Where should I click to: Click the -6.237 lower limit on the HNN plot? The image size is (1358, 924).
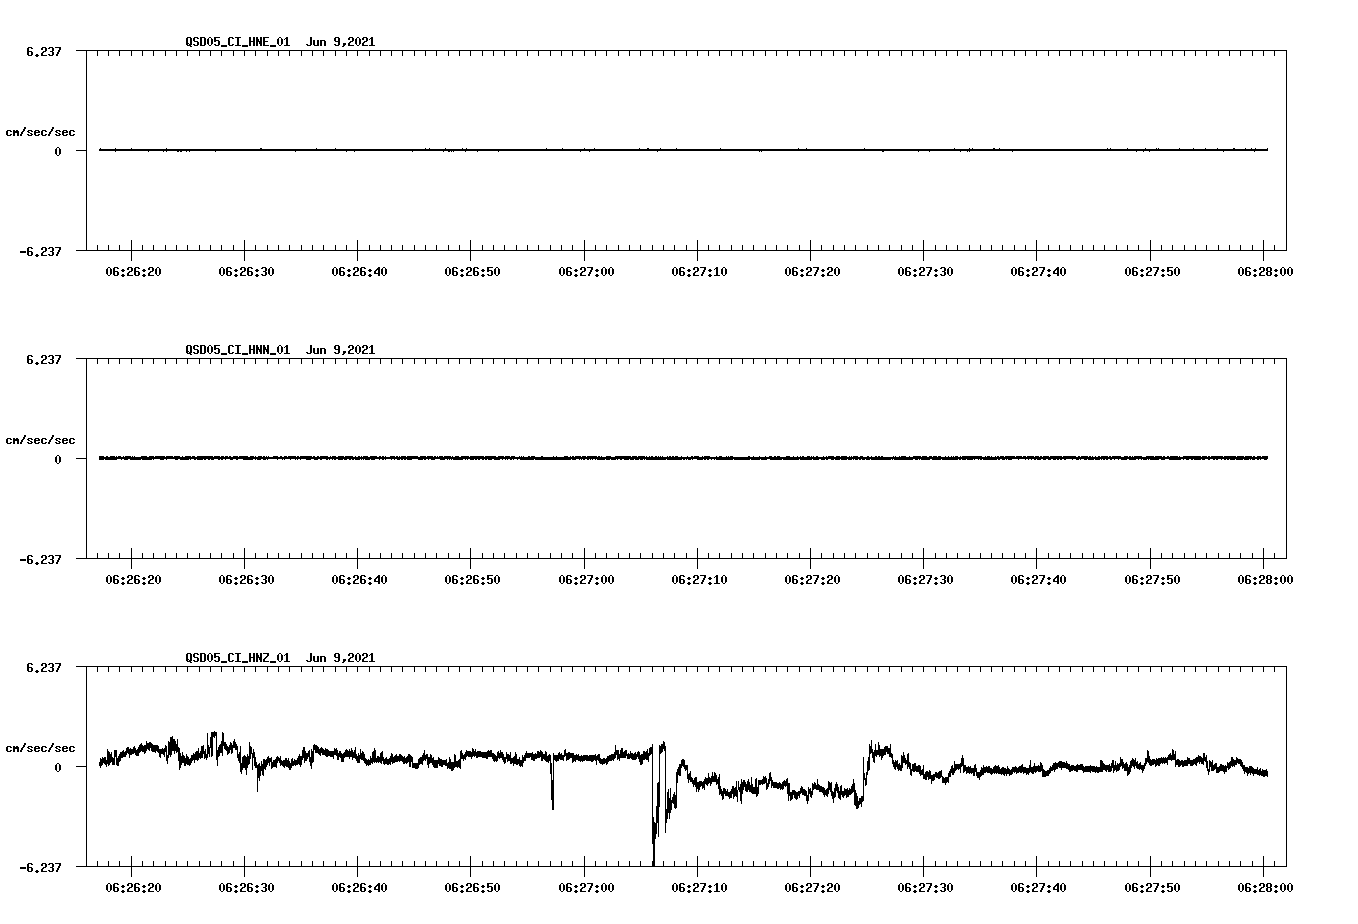coord(40,559)
